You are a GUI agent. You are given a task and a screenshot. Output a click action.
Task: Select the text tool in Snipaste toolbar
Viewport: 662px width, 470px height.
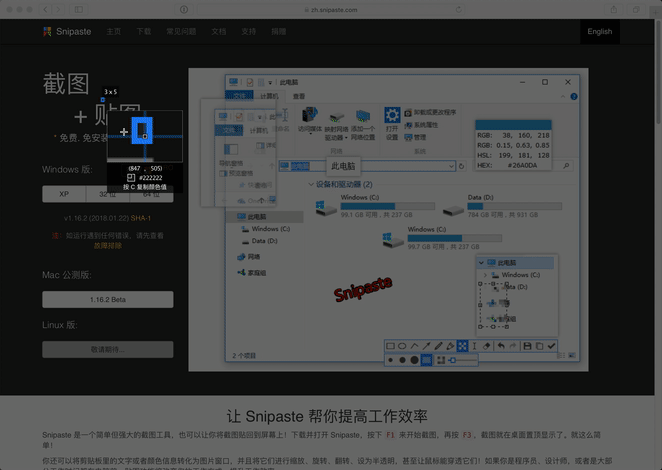[x=474, y=346]
